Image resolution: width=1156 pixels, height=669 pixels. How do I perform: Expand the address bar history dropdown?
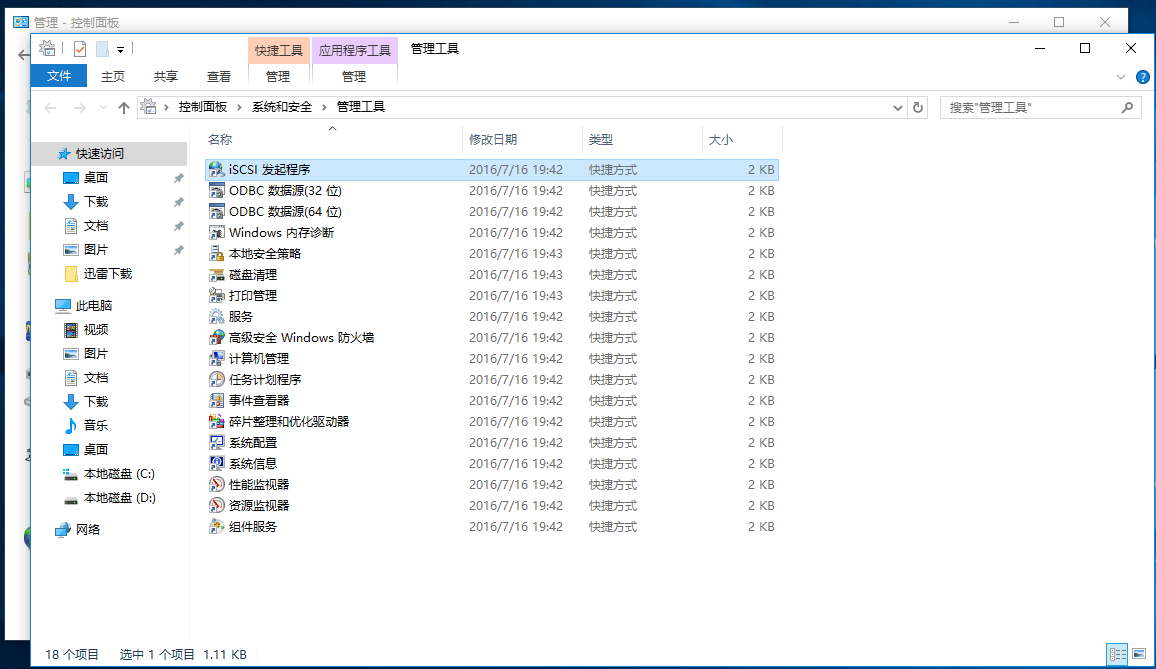pyautogui.click(x=897, y=107)
